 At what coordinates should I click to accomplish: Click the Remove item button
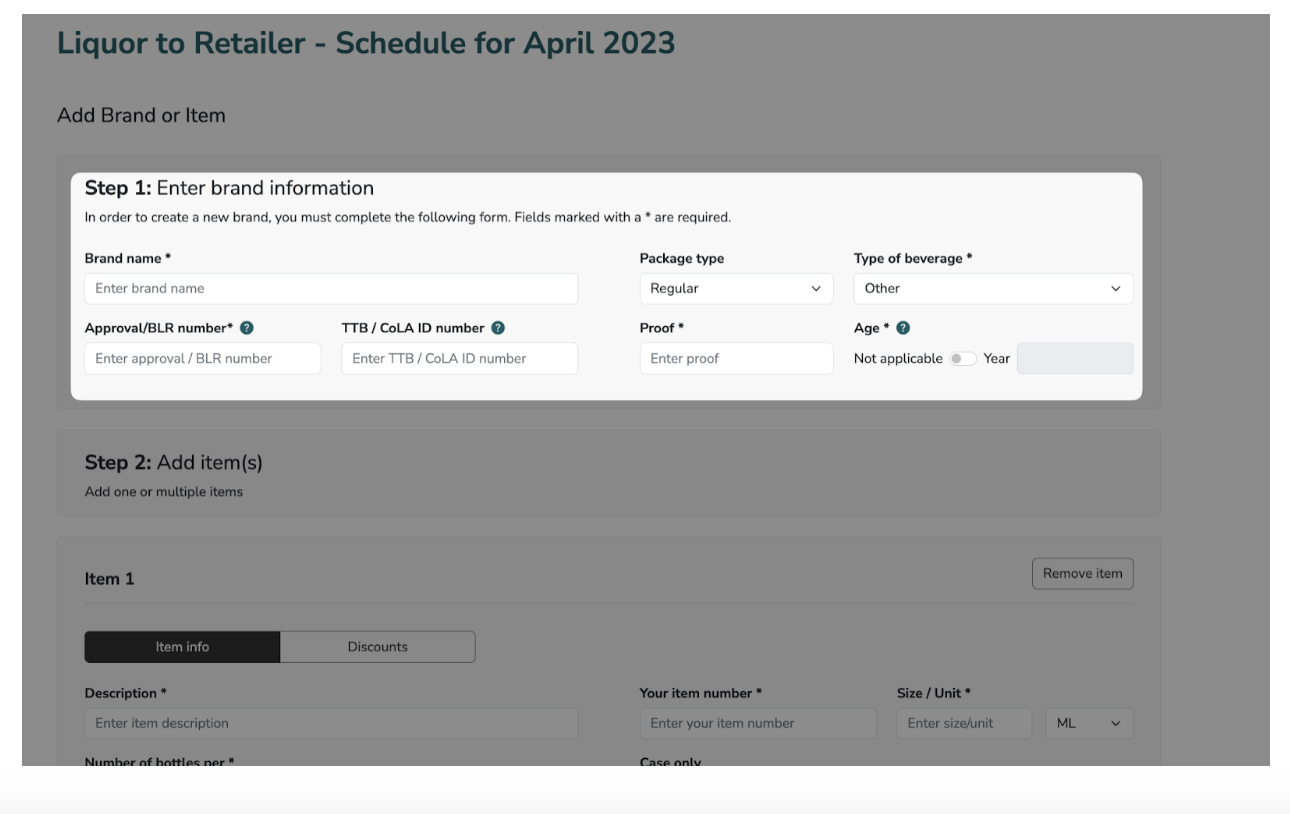[x=1084, y=573]
